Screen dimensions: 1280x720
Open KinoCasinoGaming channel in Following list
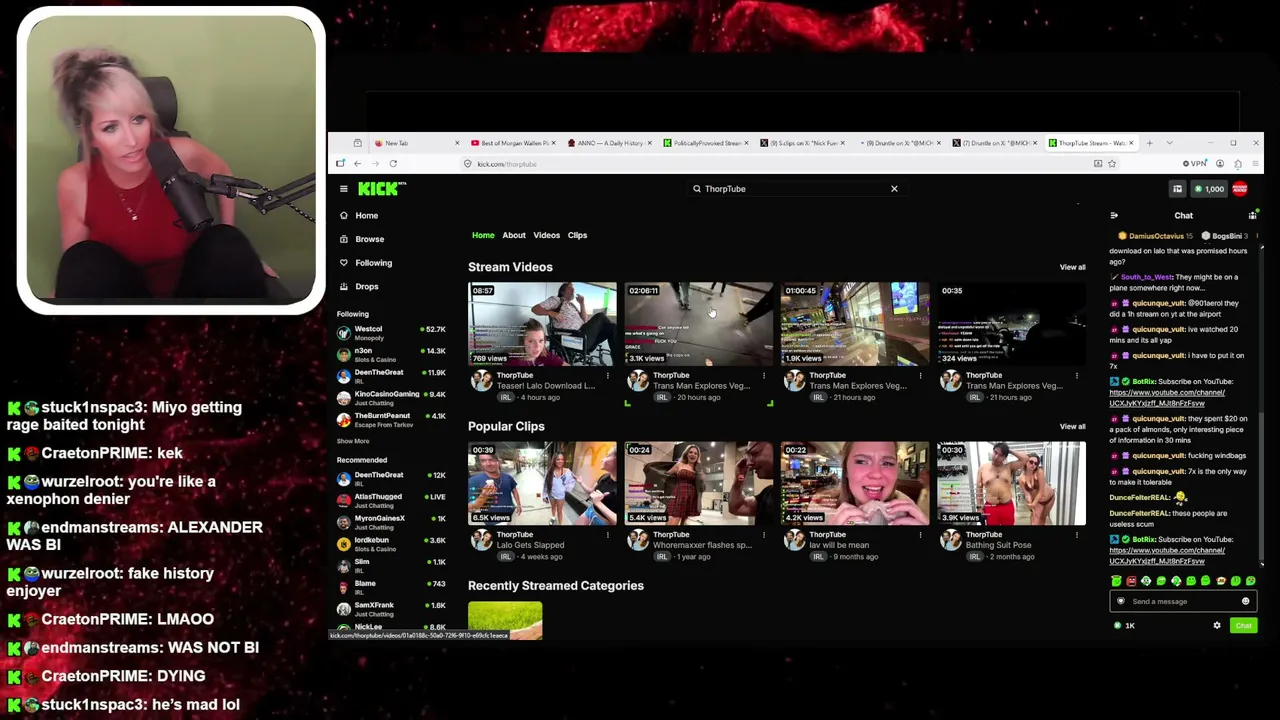tap(391, 398)
